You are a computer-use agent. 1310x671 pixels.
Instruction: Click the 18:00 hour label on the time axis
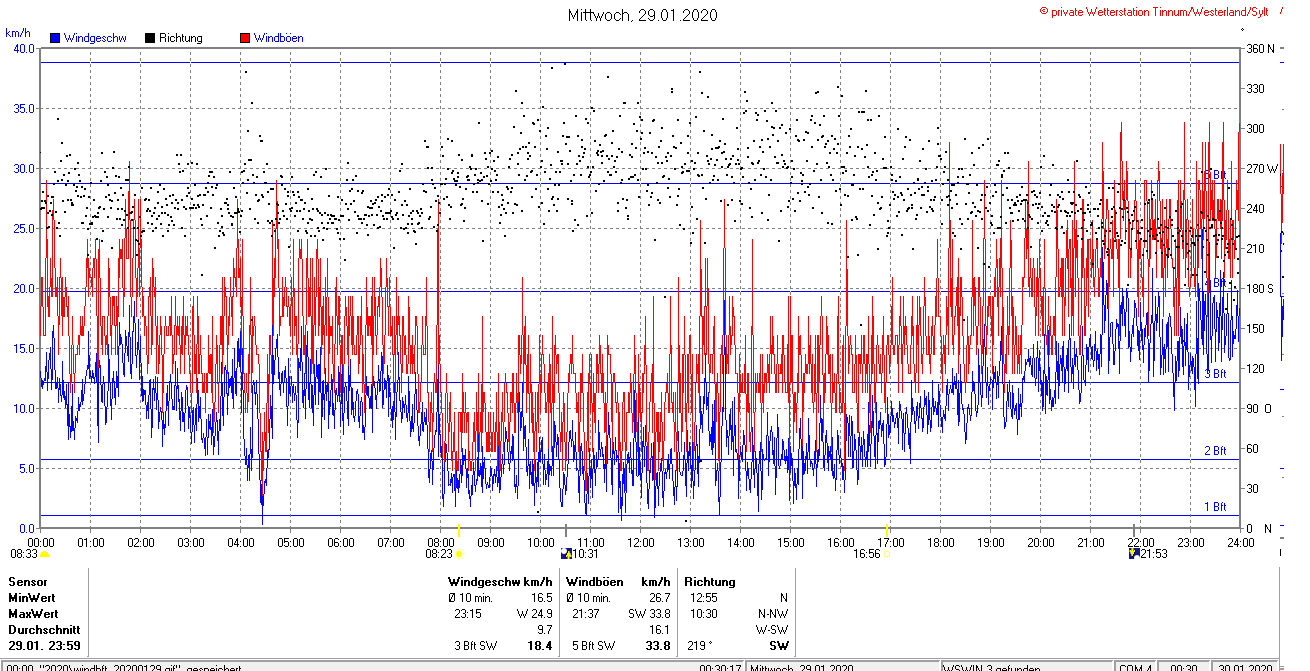coord(941,542)
